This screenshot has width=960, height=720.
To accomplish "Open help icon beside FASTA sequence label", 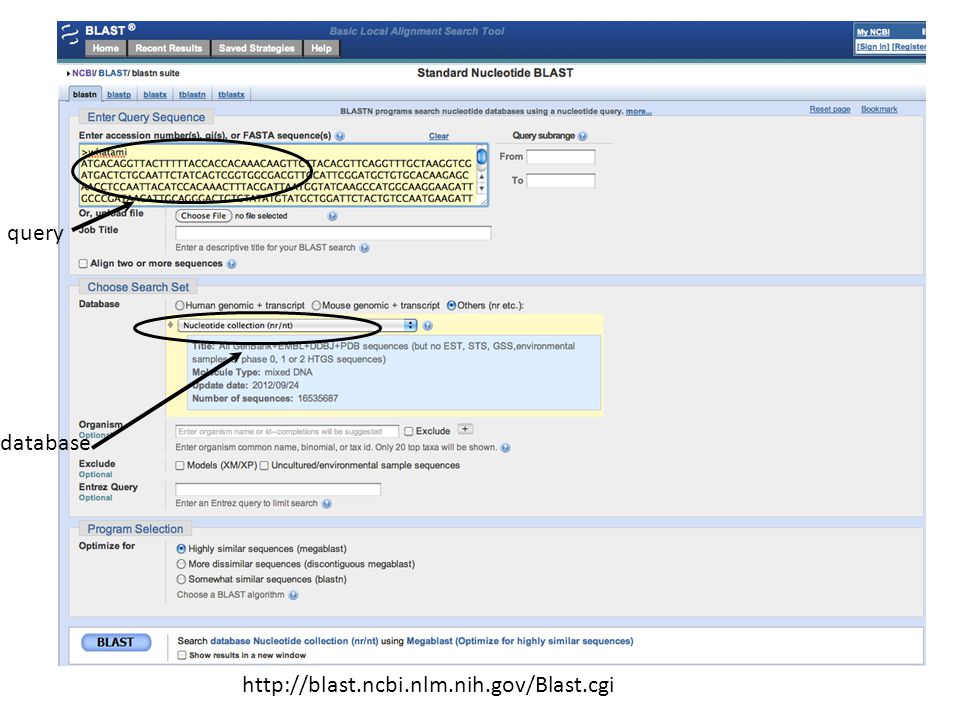I will point(340,136).
